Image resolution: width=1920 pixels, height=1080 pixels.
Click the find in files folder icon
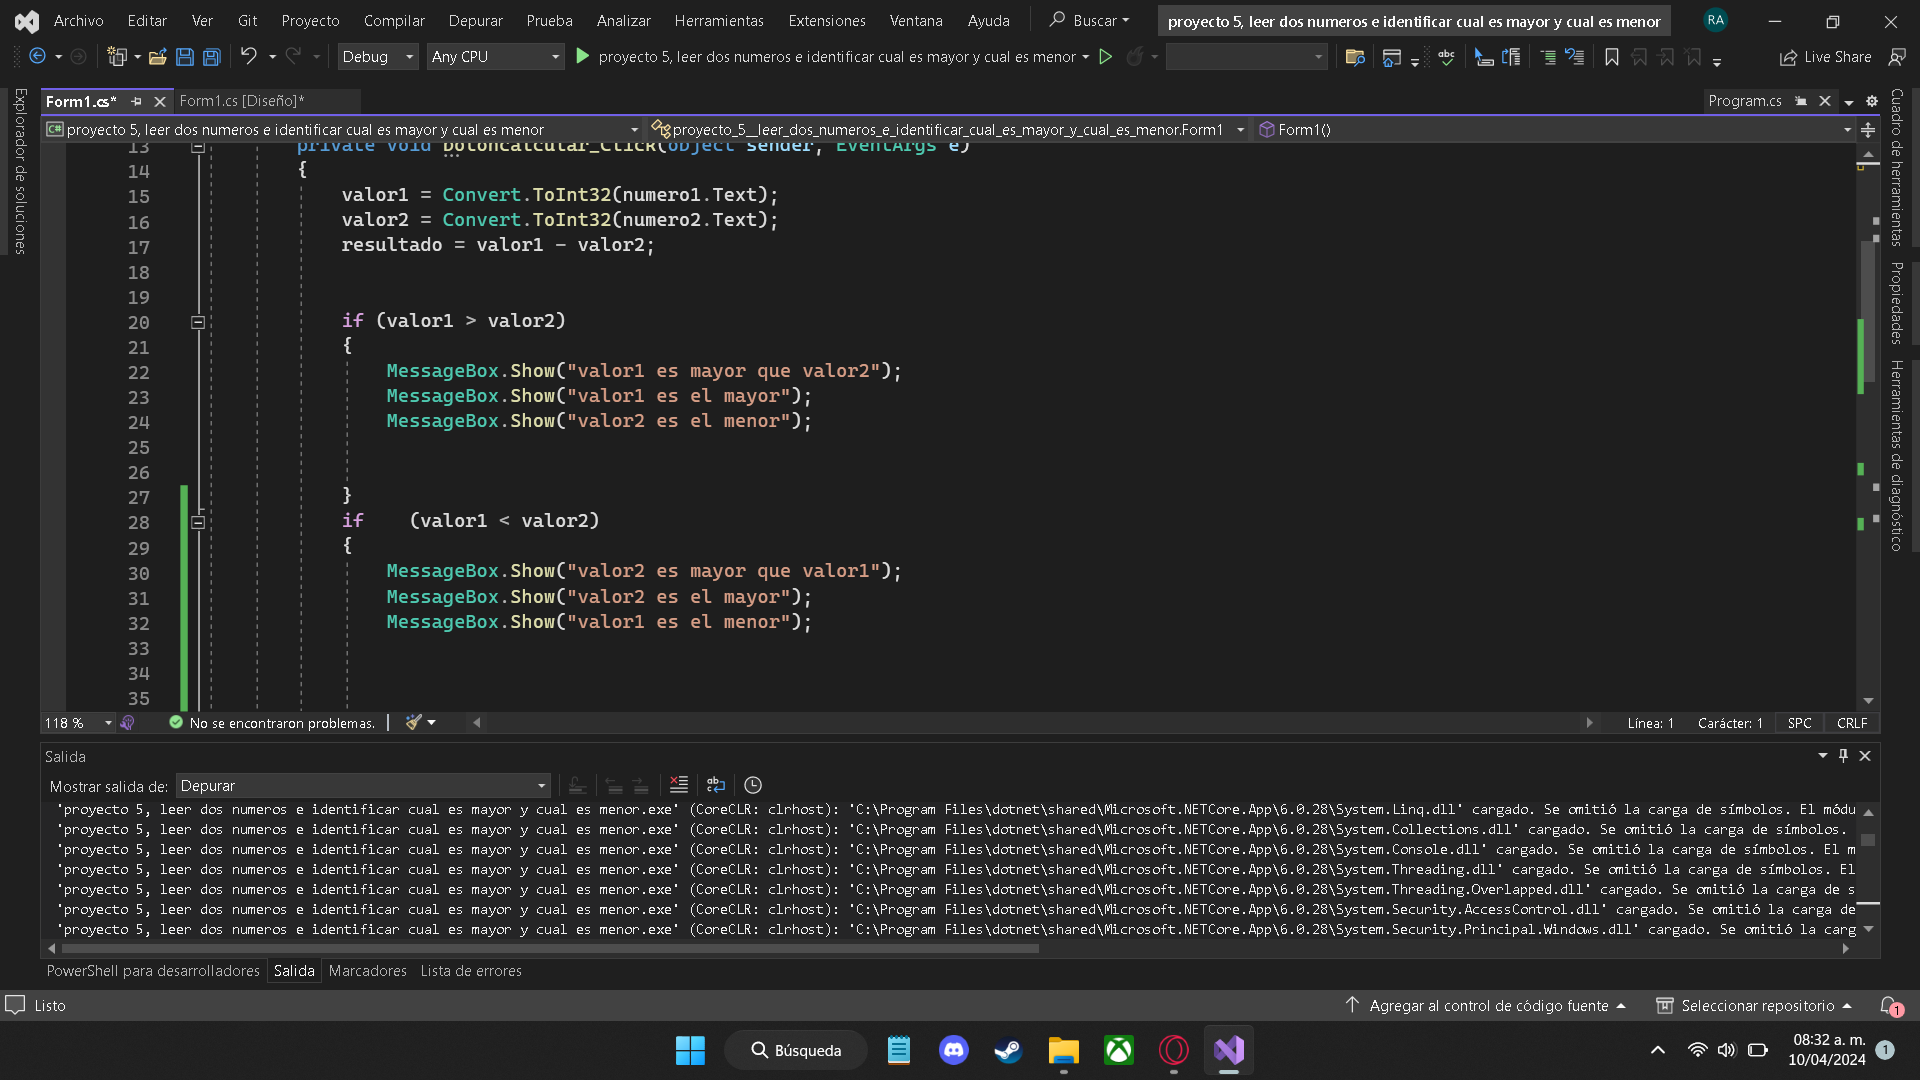coord(1355,57)
